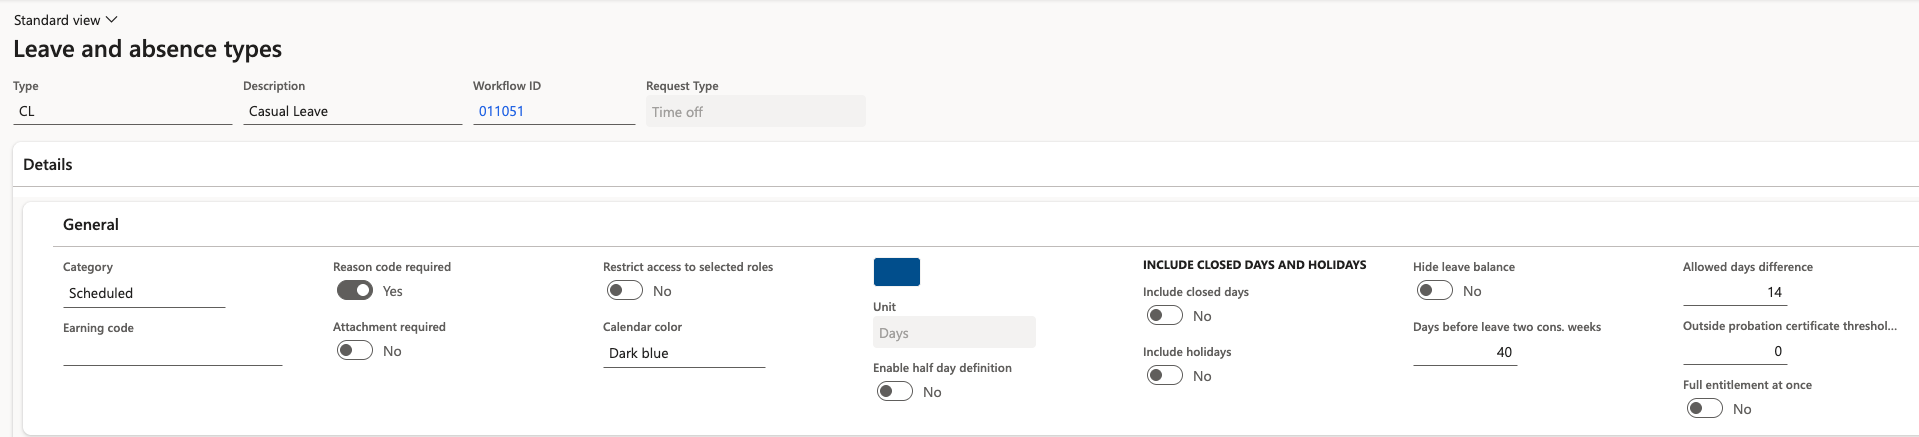1919x437 pixels.
Task: Enable the Hide leave balance toggle
Action: pos(1435,290)
